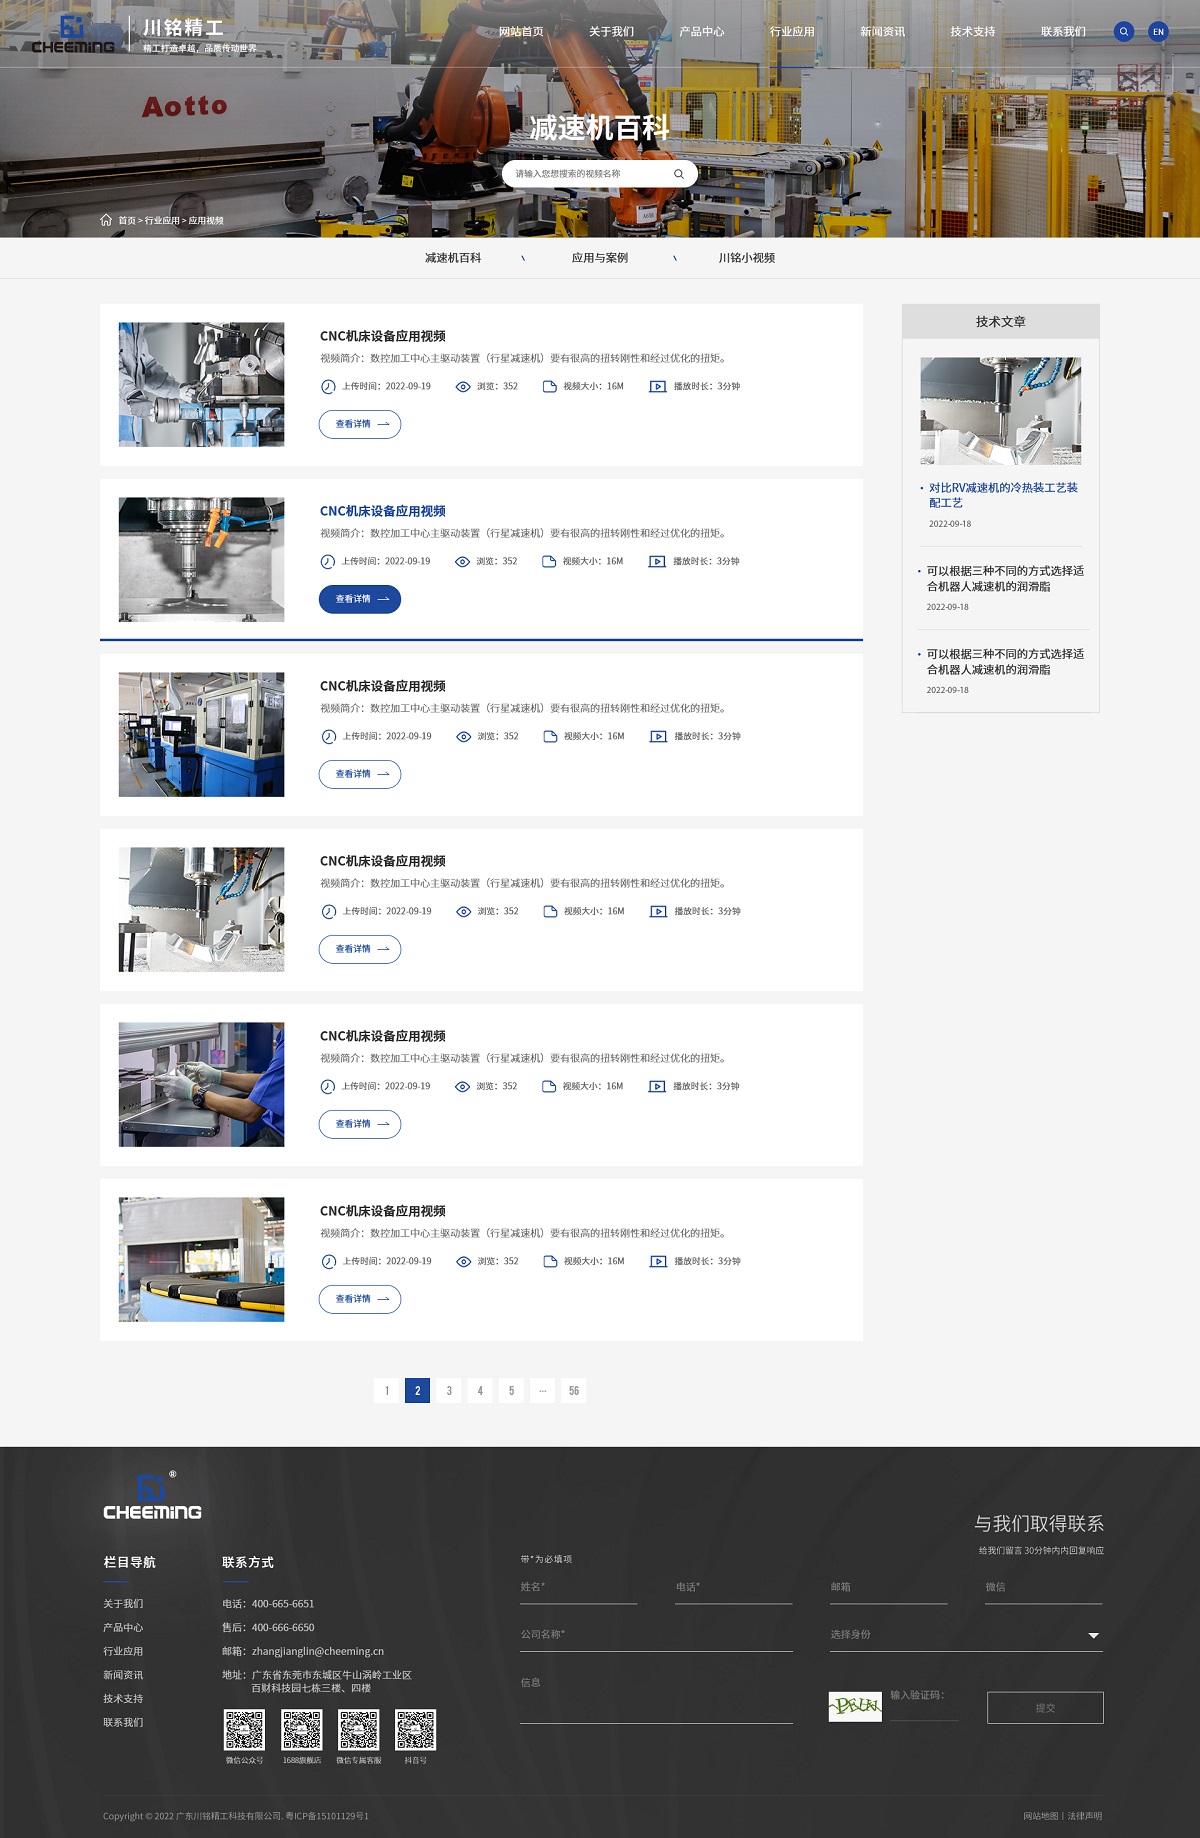Screen dimensions: 1200x1838
Task: Open 关于我们 in the top navigation
Action: click(x=611, y=32)
